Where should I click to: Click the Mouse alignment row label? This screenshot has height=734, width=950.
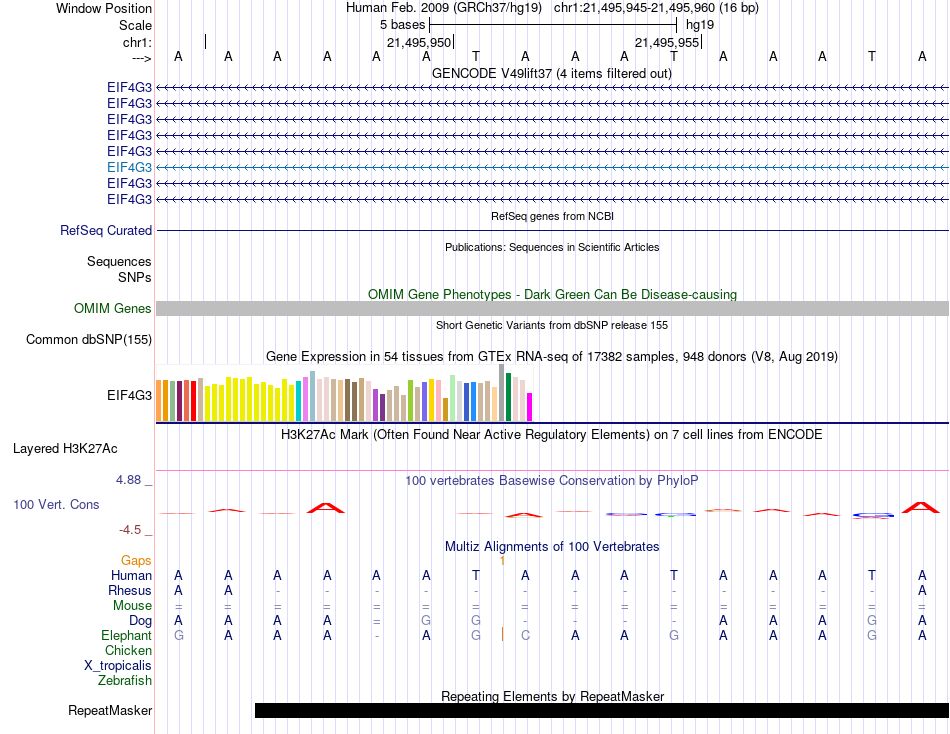tap(132, 606)
